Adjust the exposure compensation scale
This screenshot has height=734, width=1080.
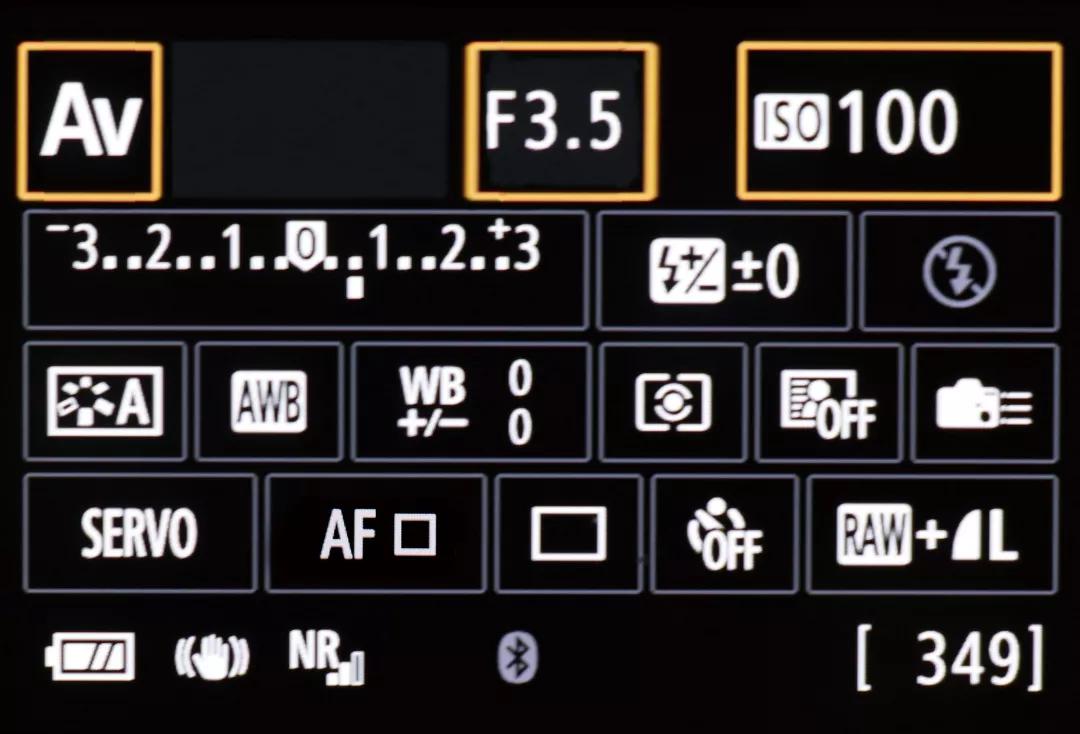point(306,271)
